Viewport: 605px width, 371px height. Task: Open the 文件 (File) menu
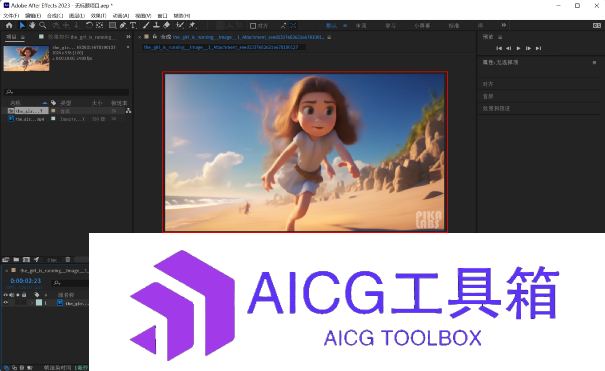pyautogui.click(x=11, y=16)
